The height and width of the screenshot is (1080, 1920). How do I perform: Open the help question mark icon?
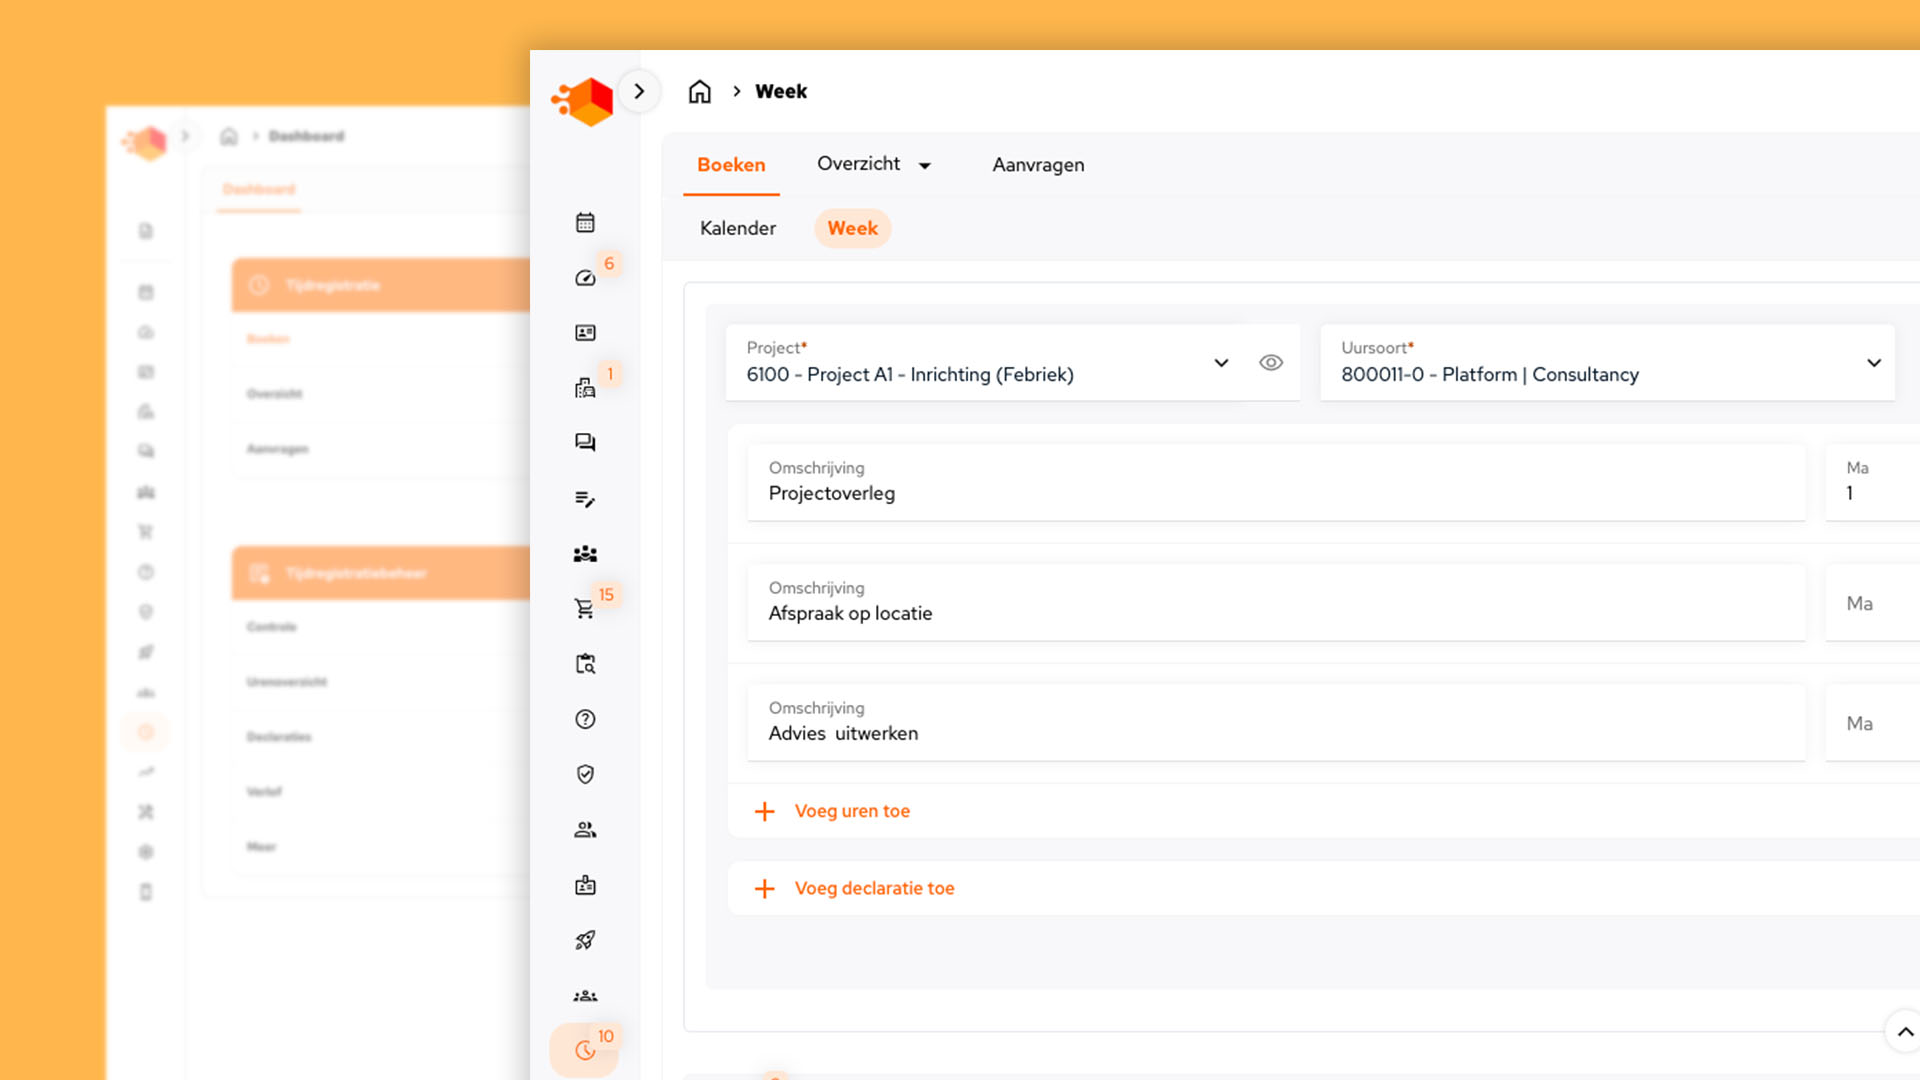point(585,719)
